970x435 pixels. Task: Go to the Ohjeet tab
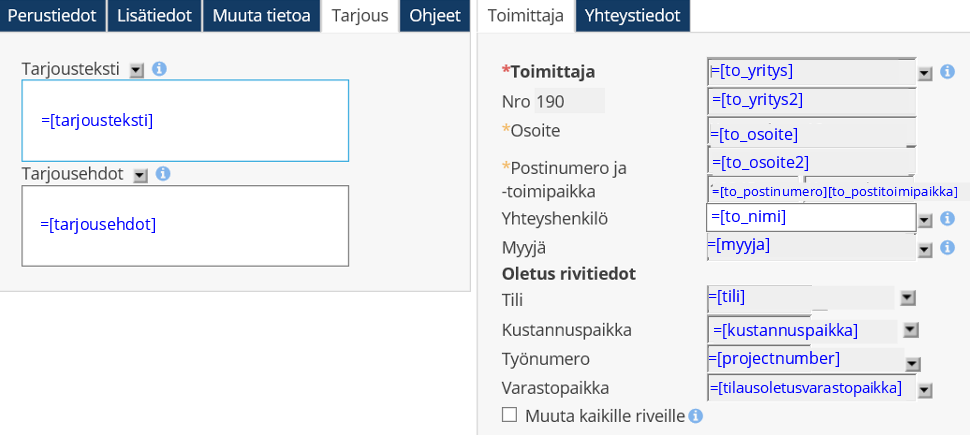pos(434,15)
